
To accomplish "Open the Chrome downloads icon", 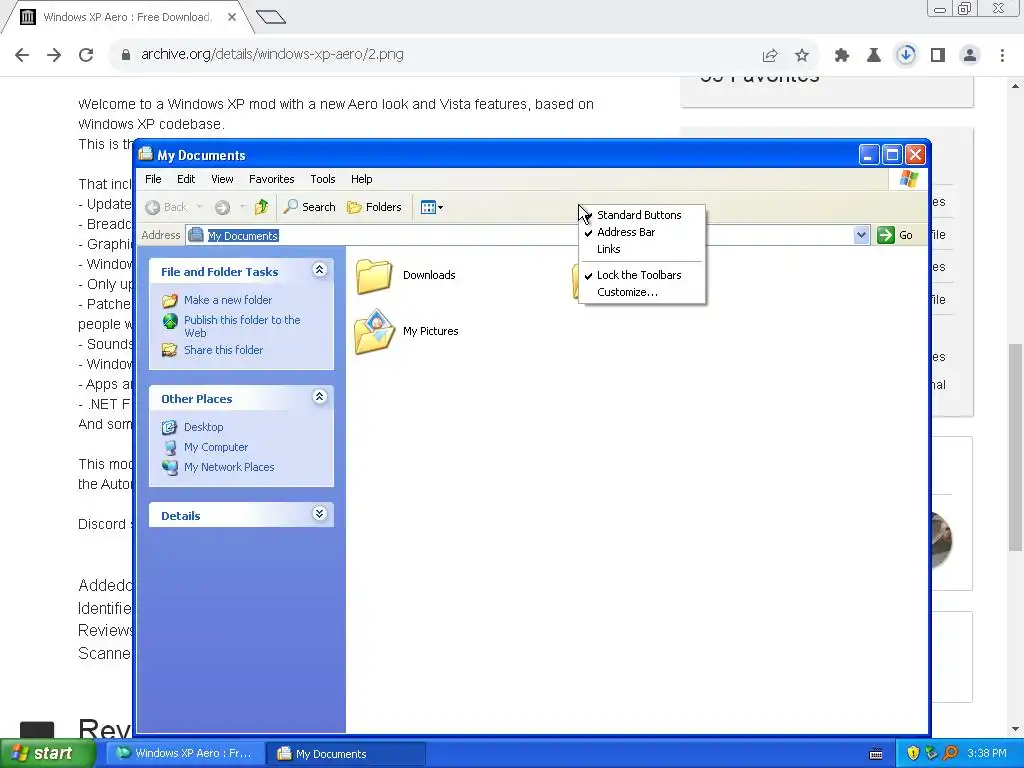I will (x=906, y=55).
